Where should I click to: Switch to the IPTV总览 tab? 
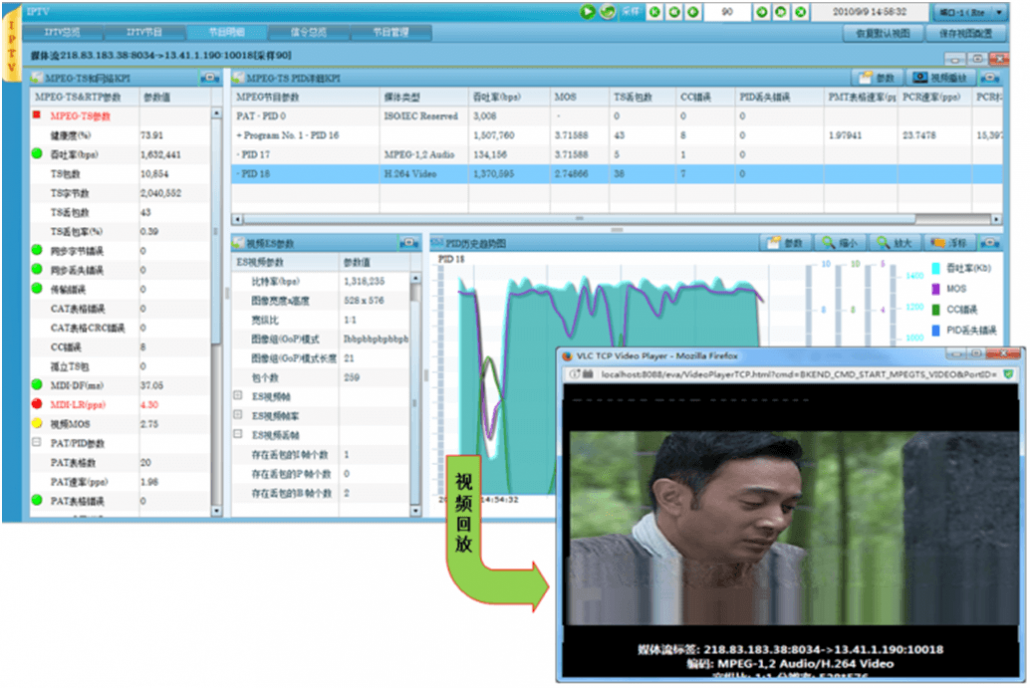(x=62, y=32)
